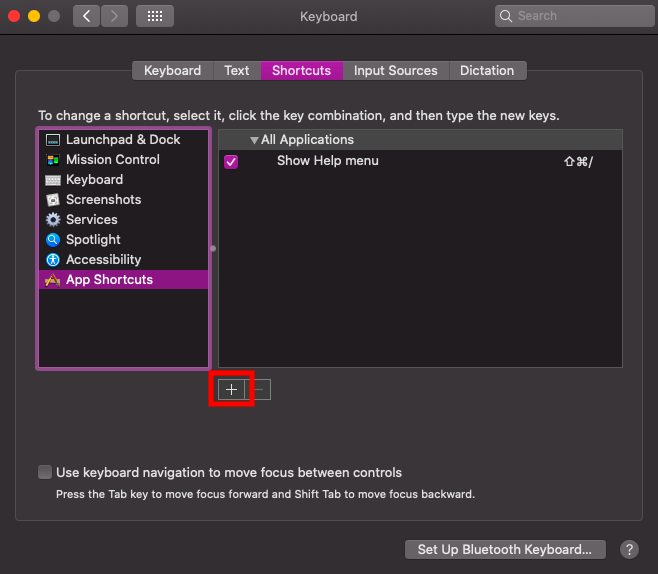This screenshot has width=658, height=574.
Task: Click Set Up Bluetooth Keyboard button
Action: pyautogui.click(x=505, y=549)
